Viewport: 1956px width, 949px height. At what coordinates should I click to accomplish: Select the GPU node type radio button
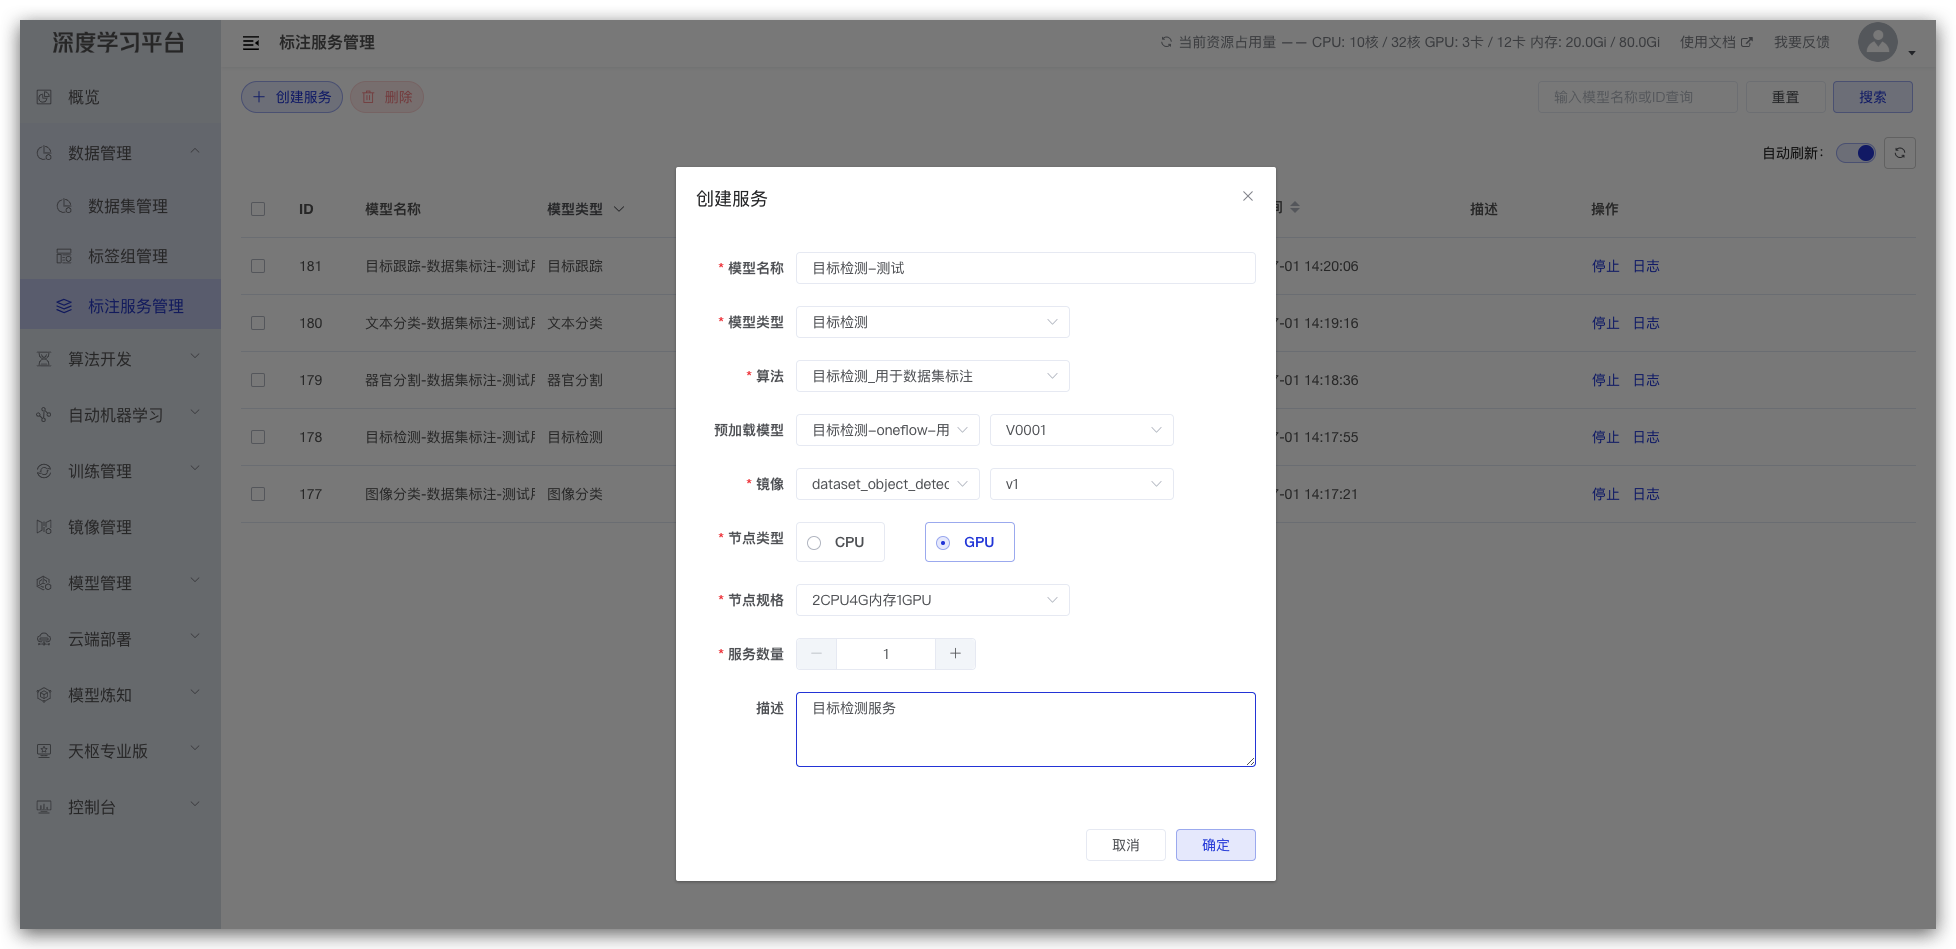click(943, 543)
